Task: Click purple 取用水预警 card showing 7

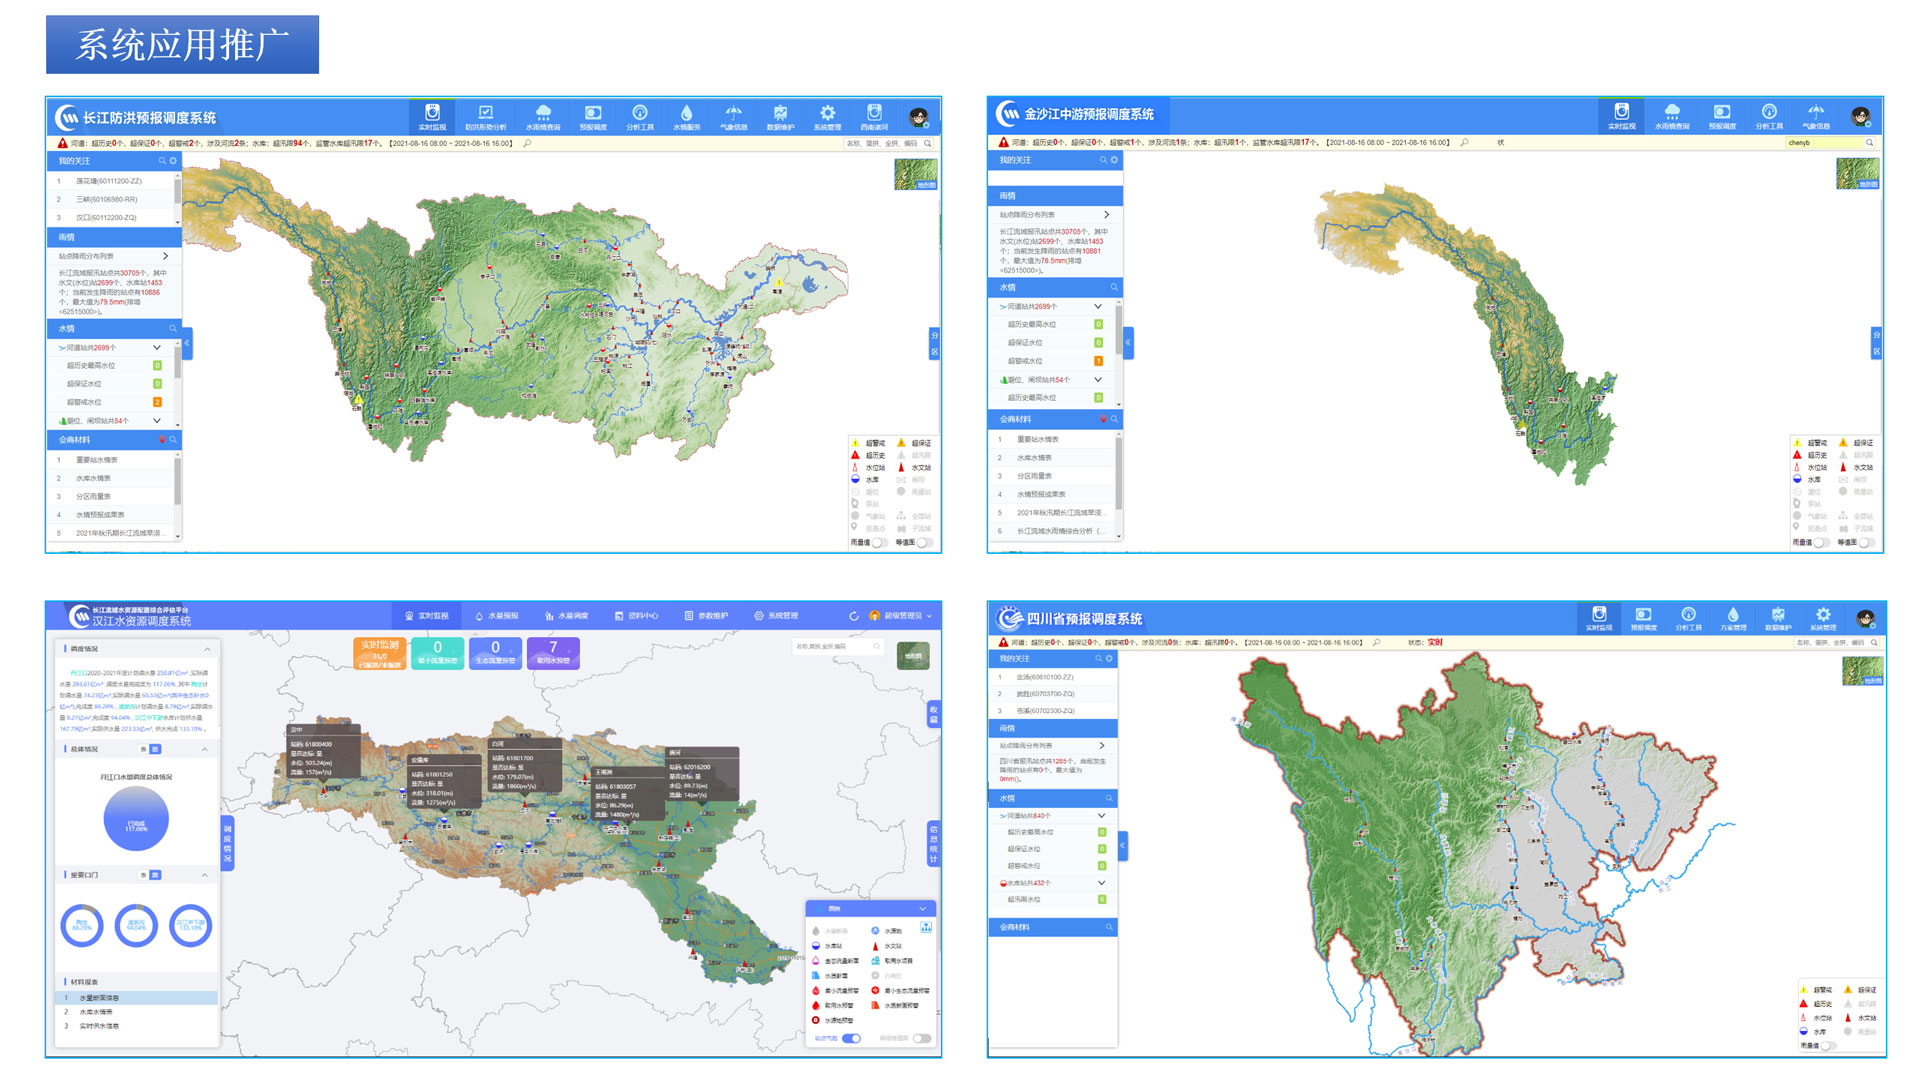Action: pyautogui.click(x=553, y=652)
